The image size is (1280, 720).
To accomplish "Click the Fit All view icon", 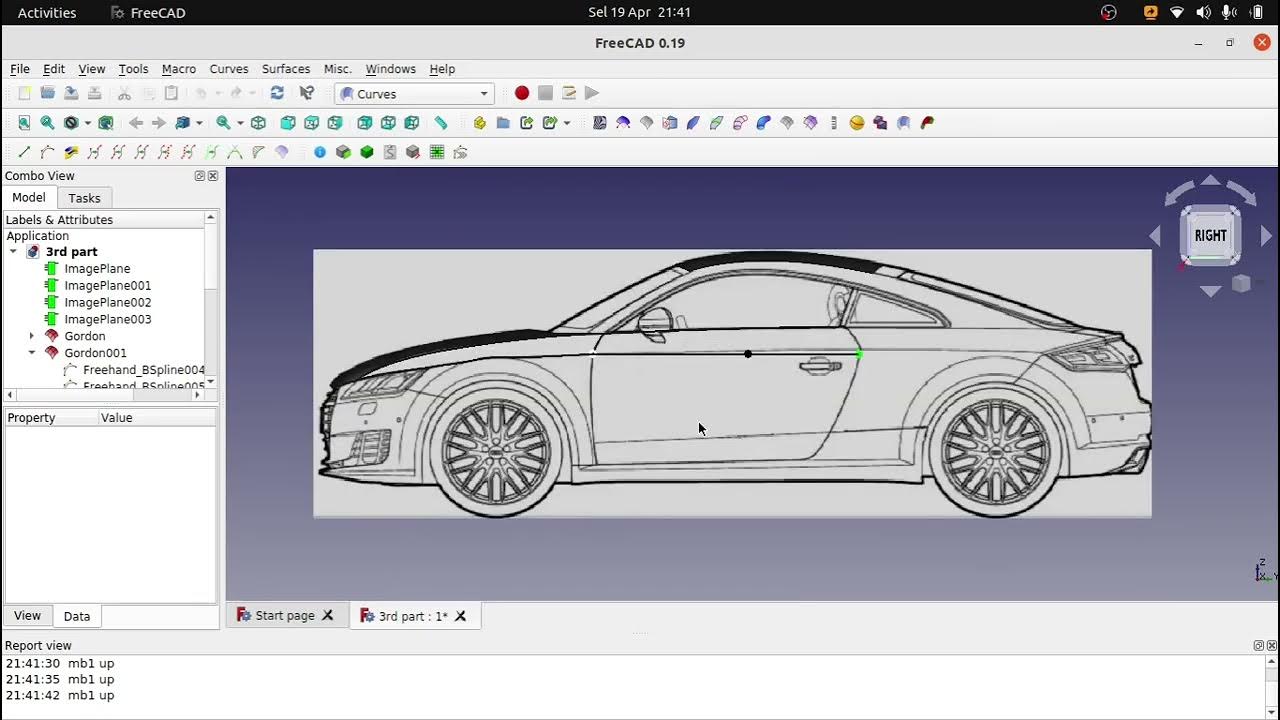I will 24,123.
